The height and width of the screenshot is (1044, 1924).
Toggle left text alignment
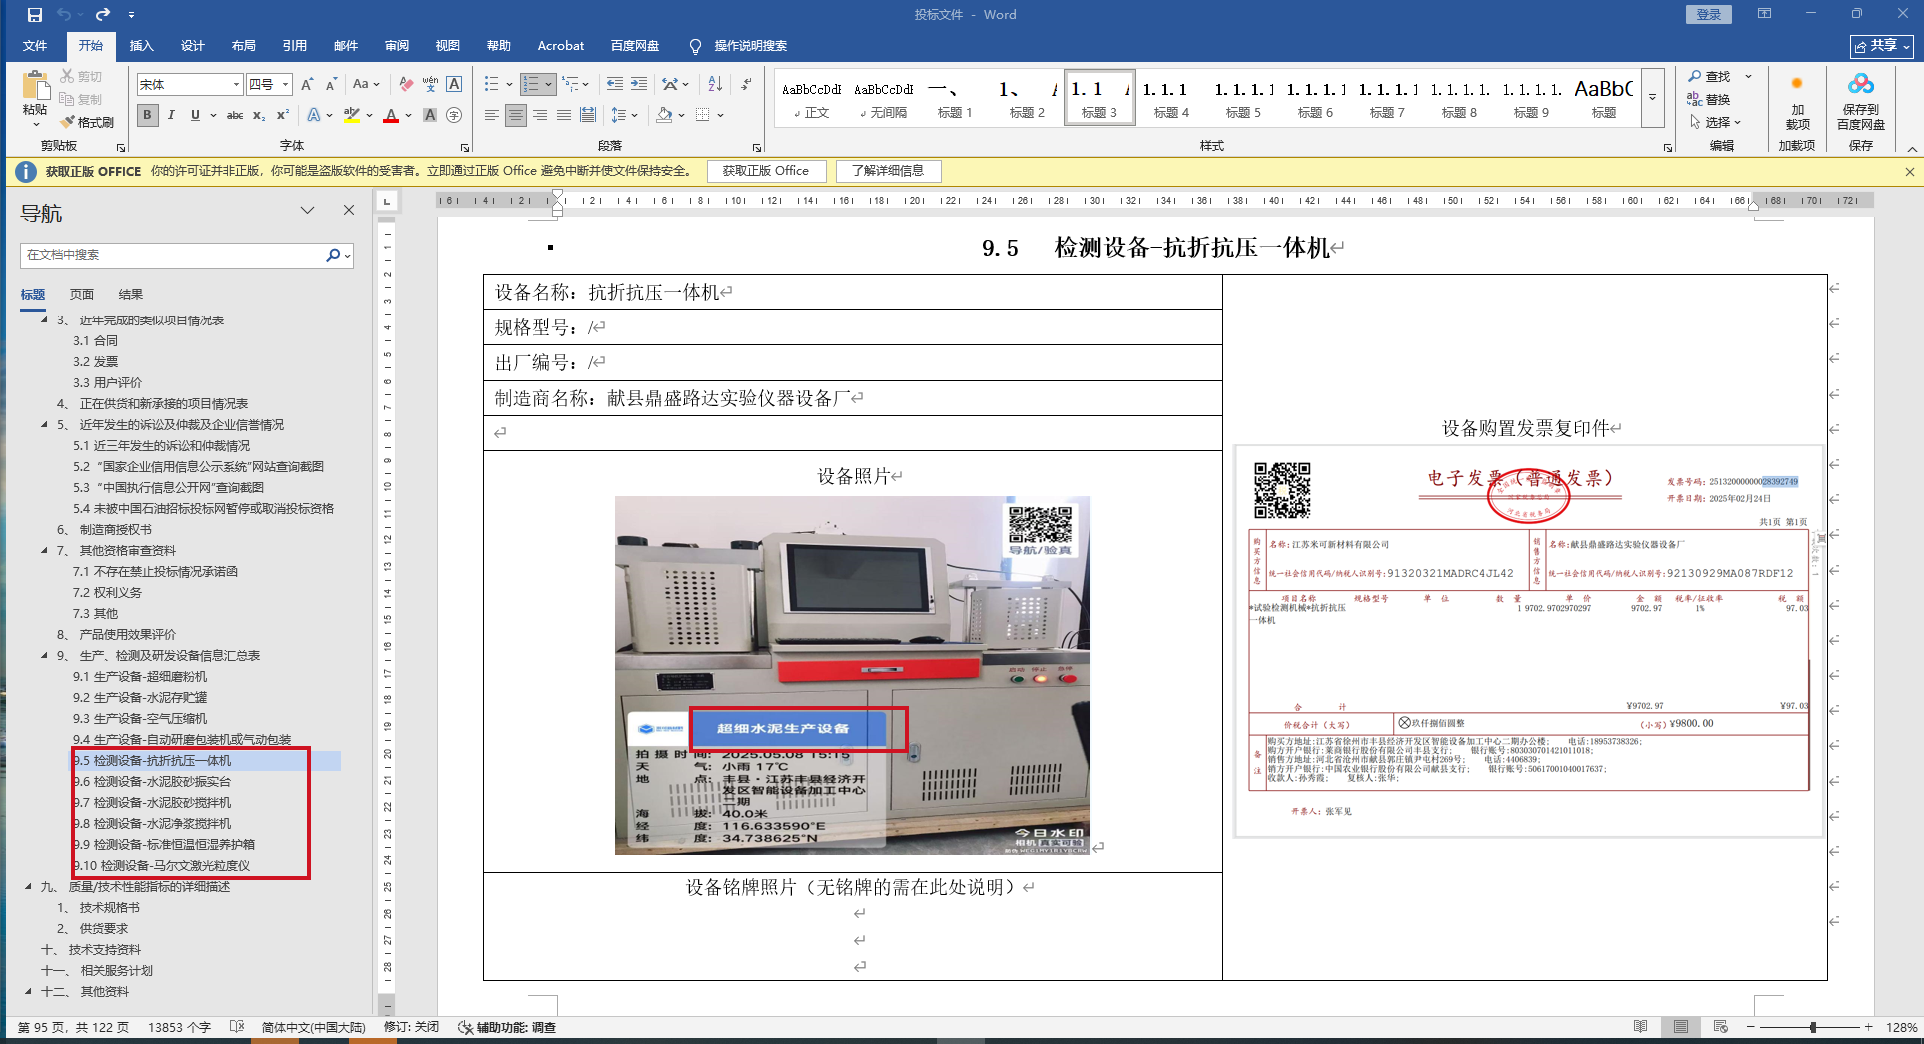pyautogui.click(x=491, y=115)
